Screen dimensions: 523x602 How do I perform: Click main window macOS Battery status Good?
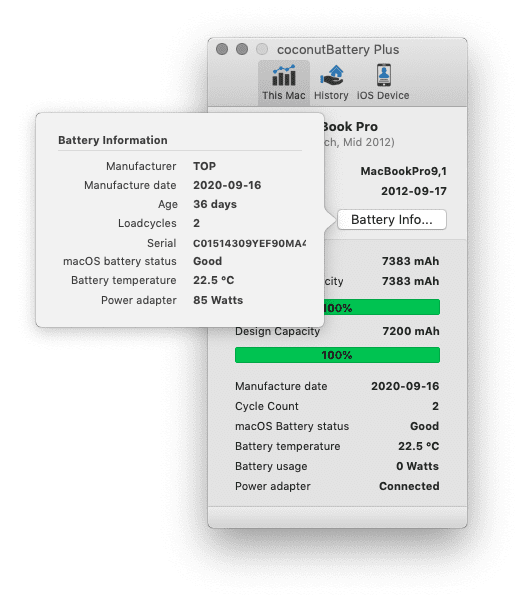click(424, 426)
